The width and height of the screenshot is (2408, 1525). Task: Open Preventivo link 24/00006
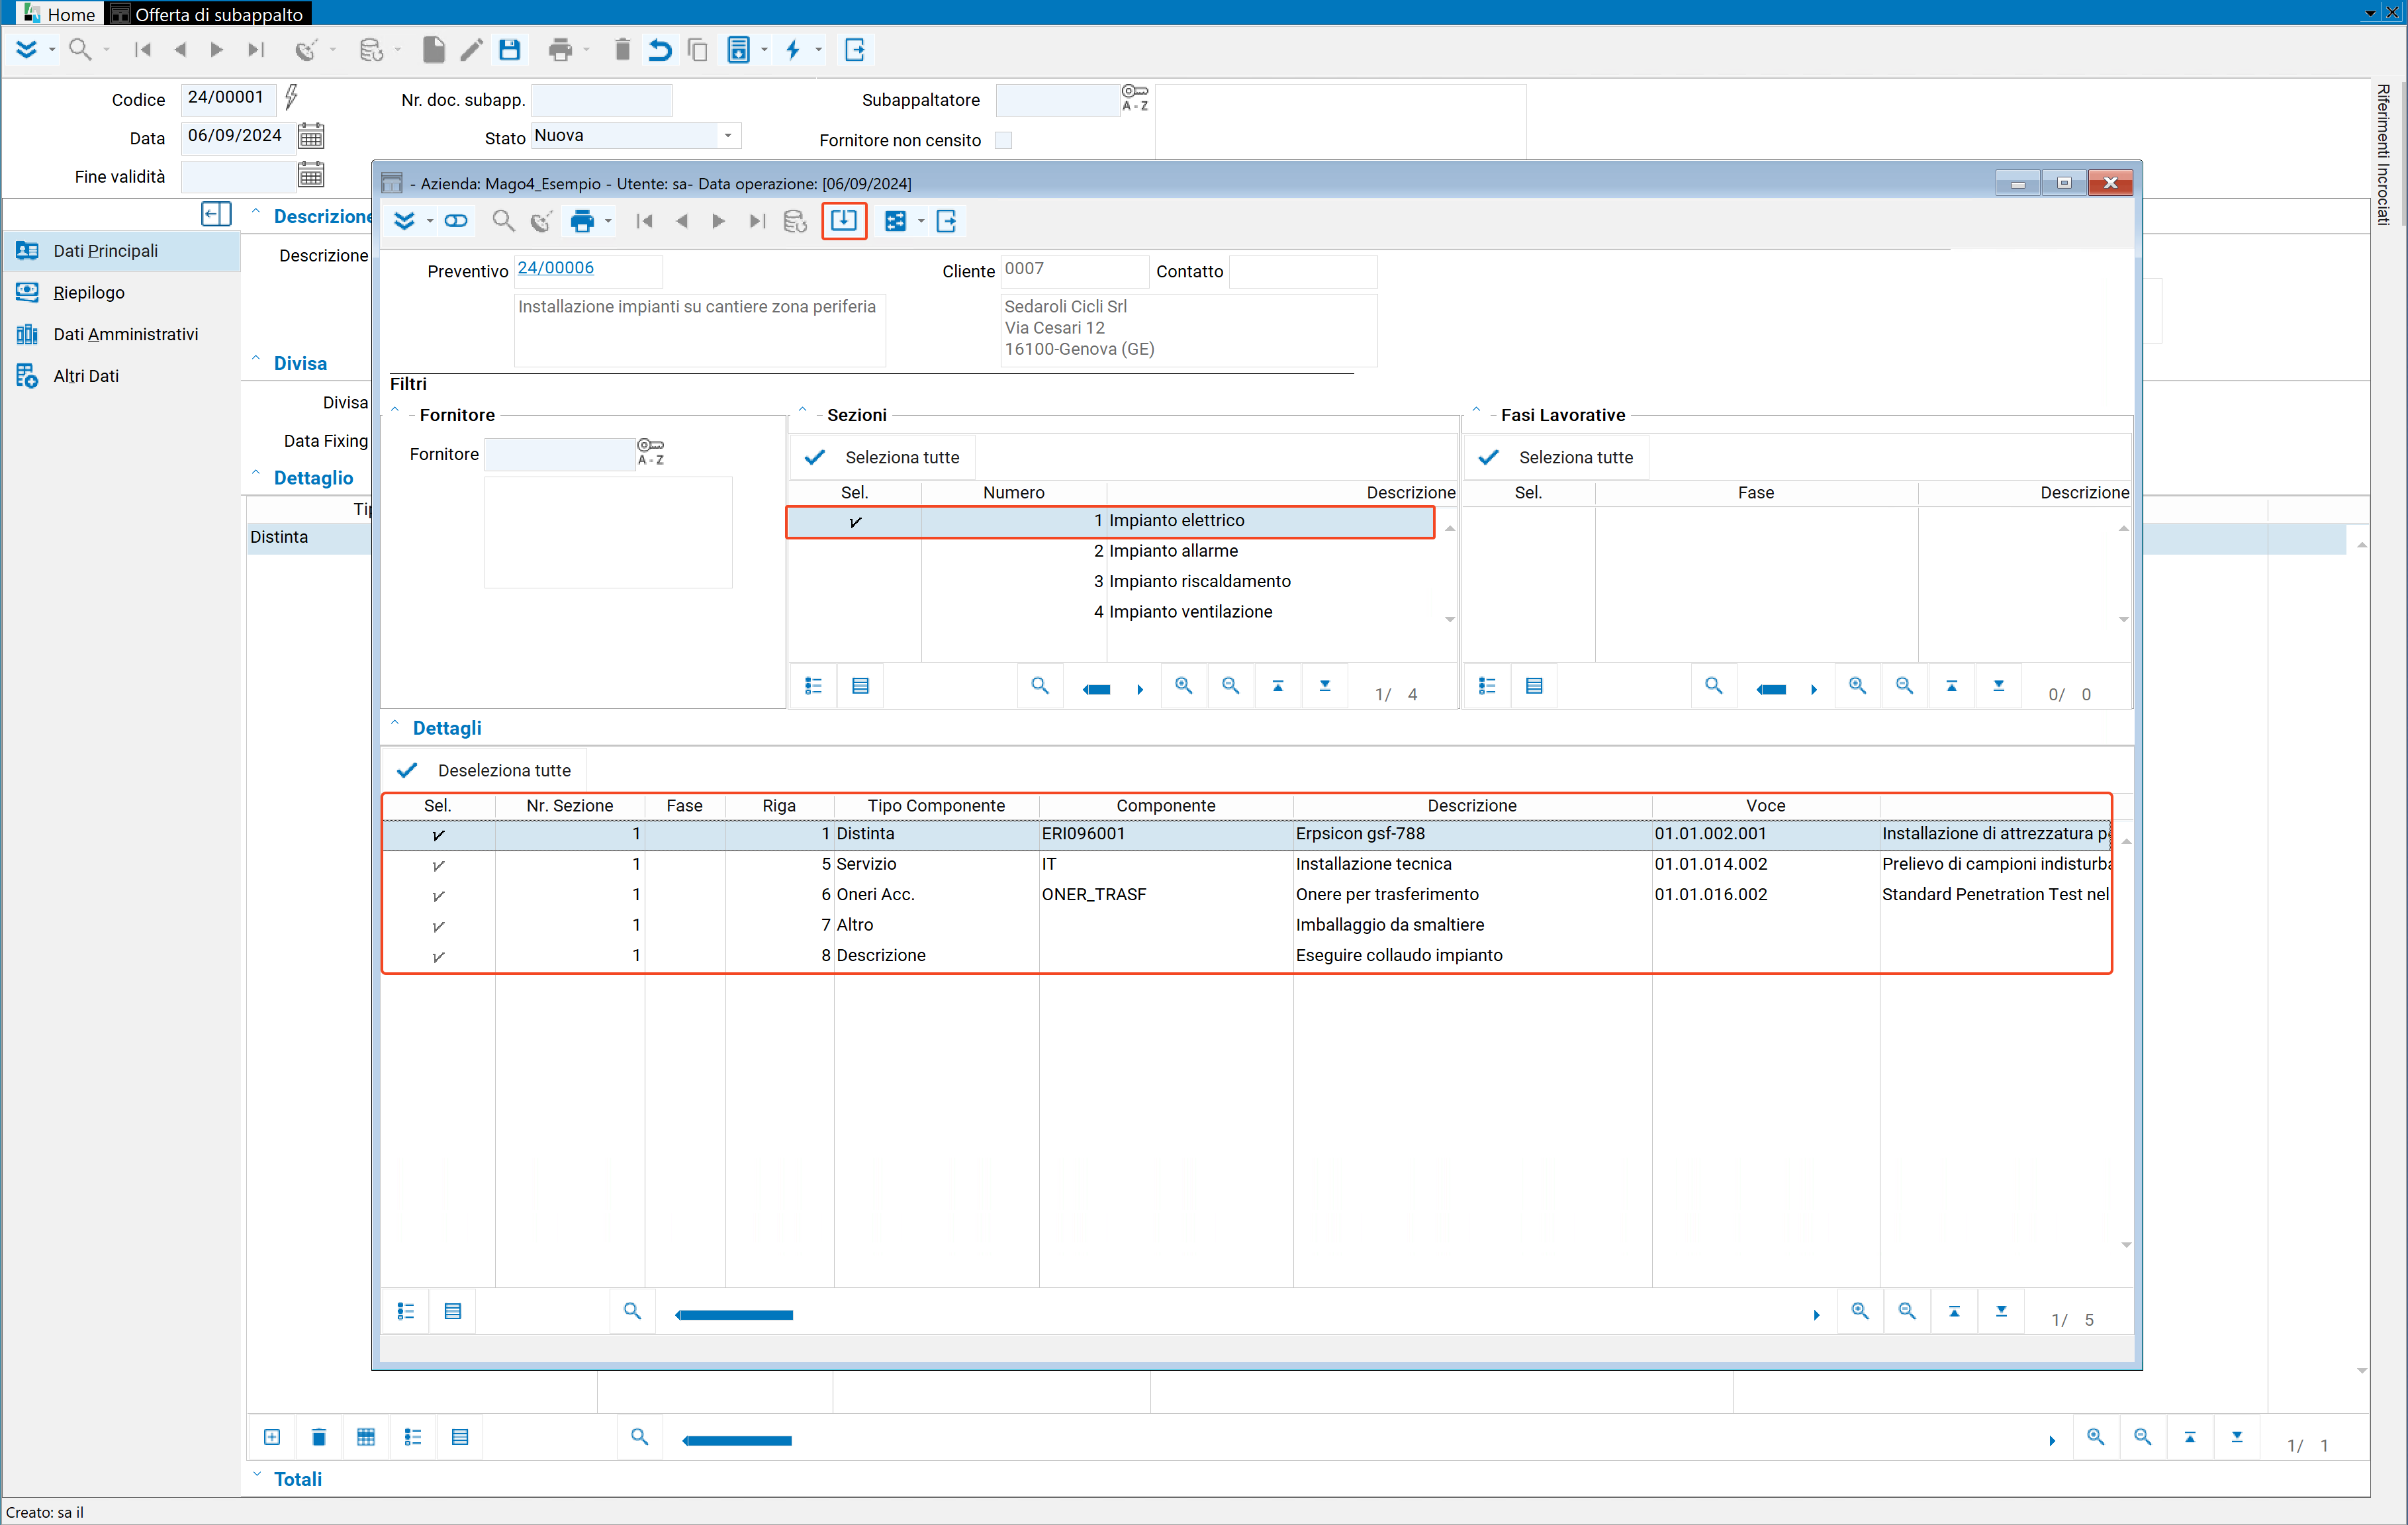click(x=556, y=268)
